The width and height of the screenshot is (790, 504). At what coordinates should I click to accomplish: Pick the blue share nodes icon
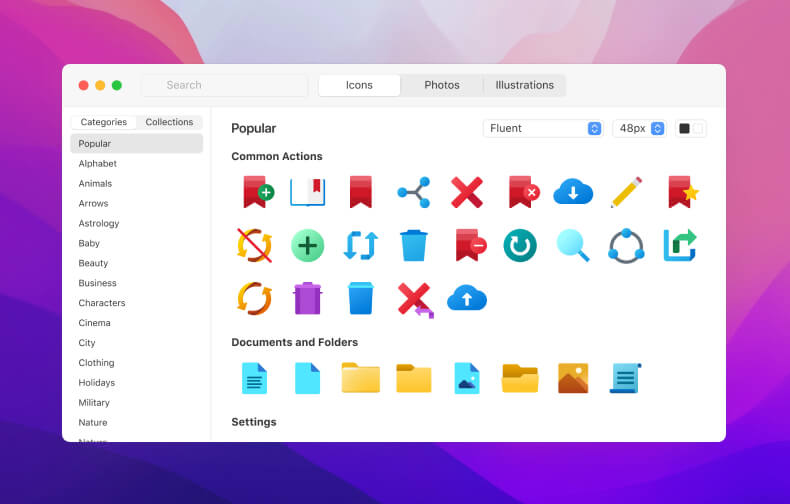tap(414, 192)
